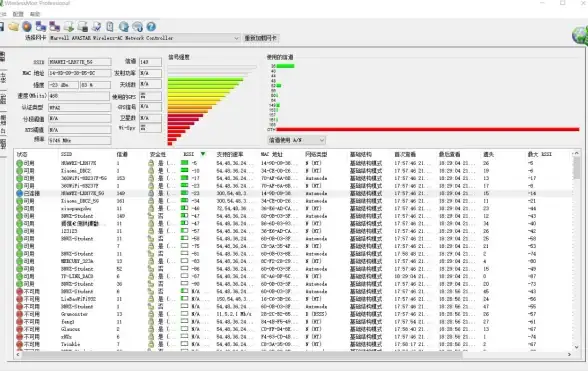
Task: Open the third menu in the menu bar
Action: point(35,14)
